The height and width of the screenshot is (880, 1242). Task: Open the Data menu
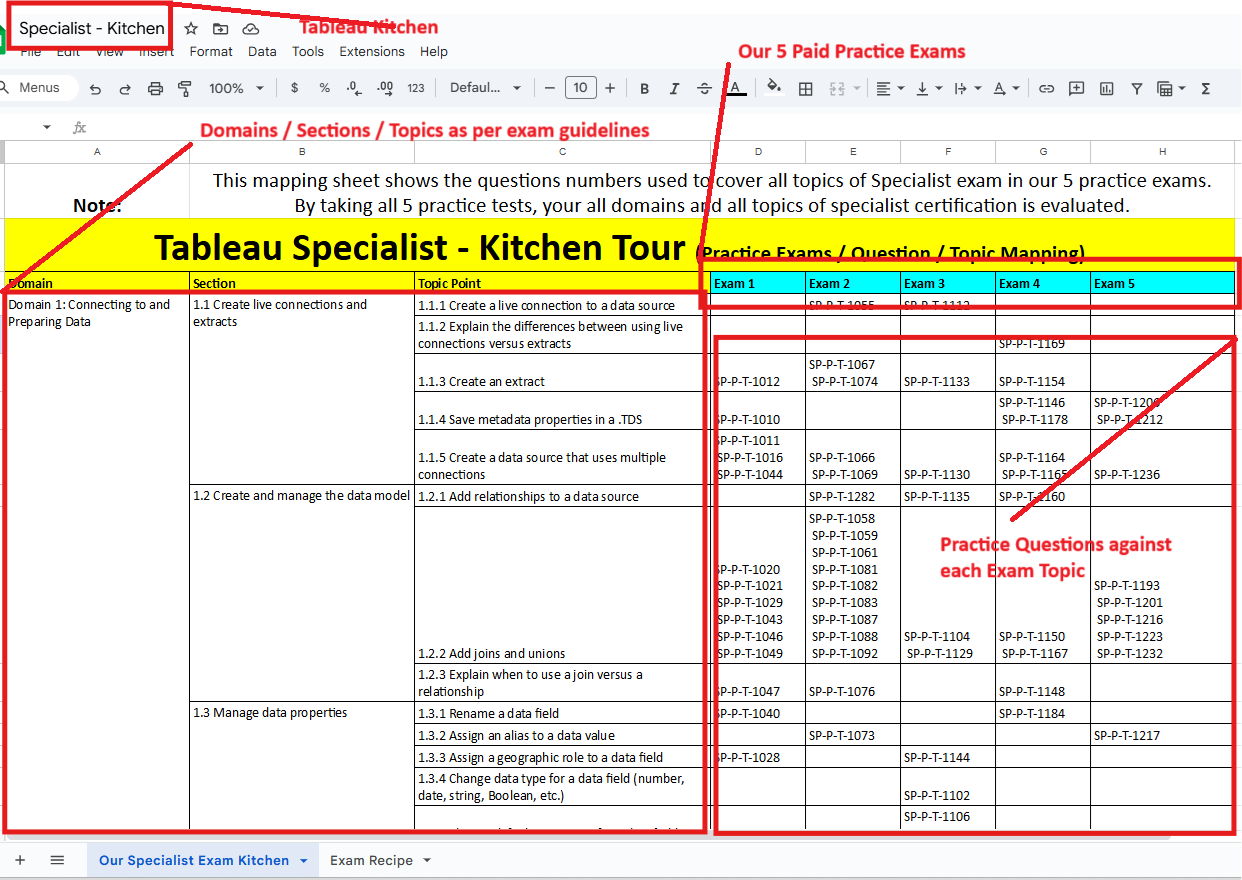point(262,52)
